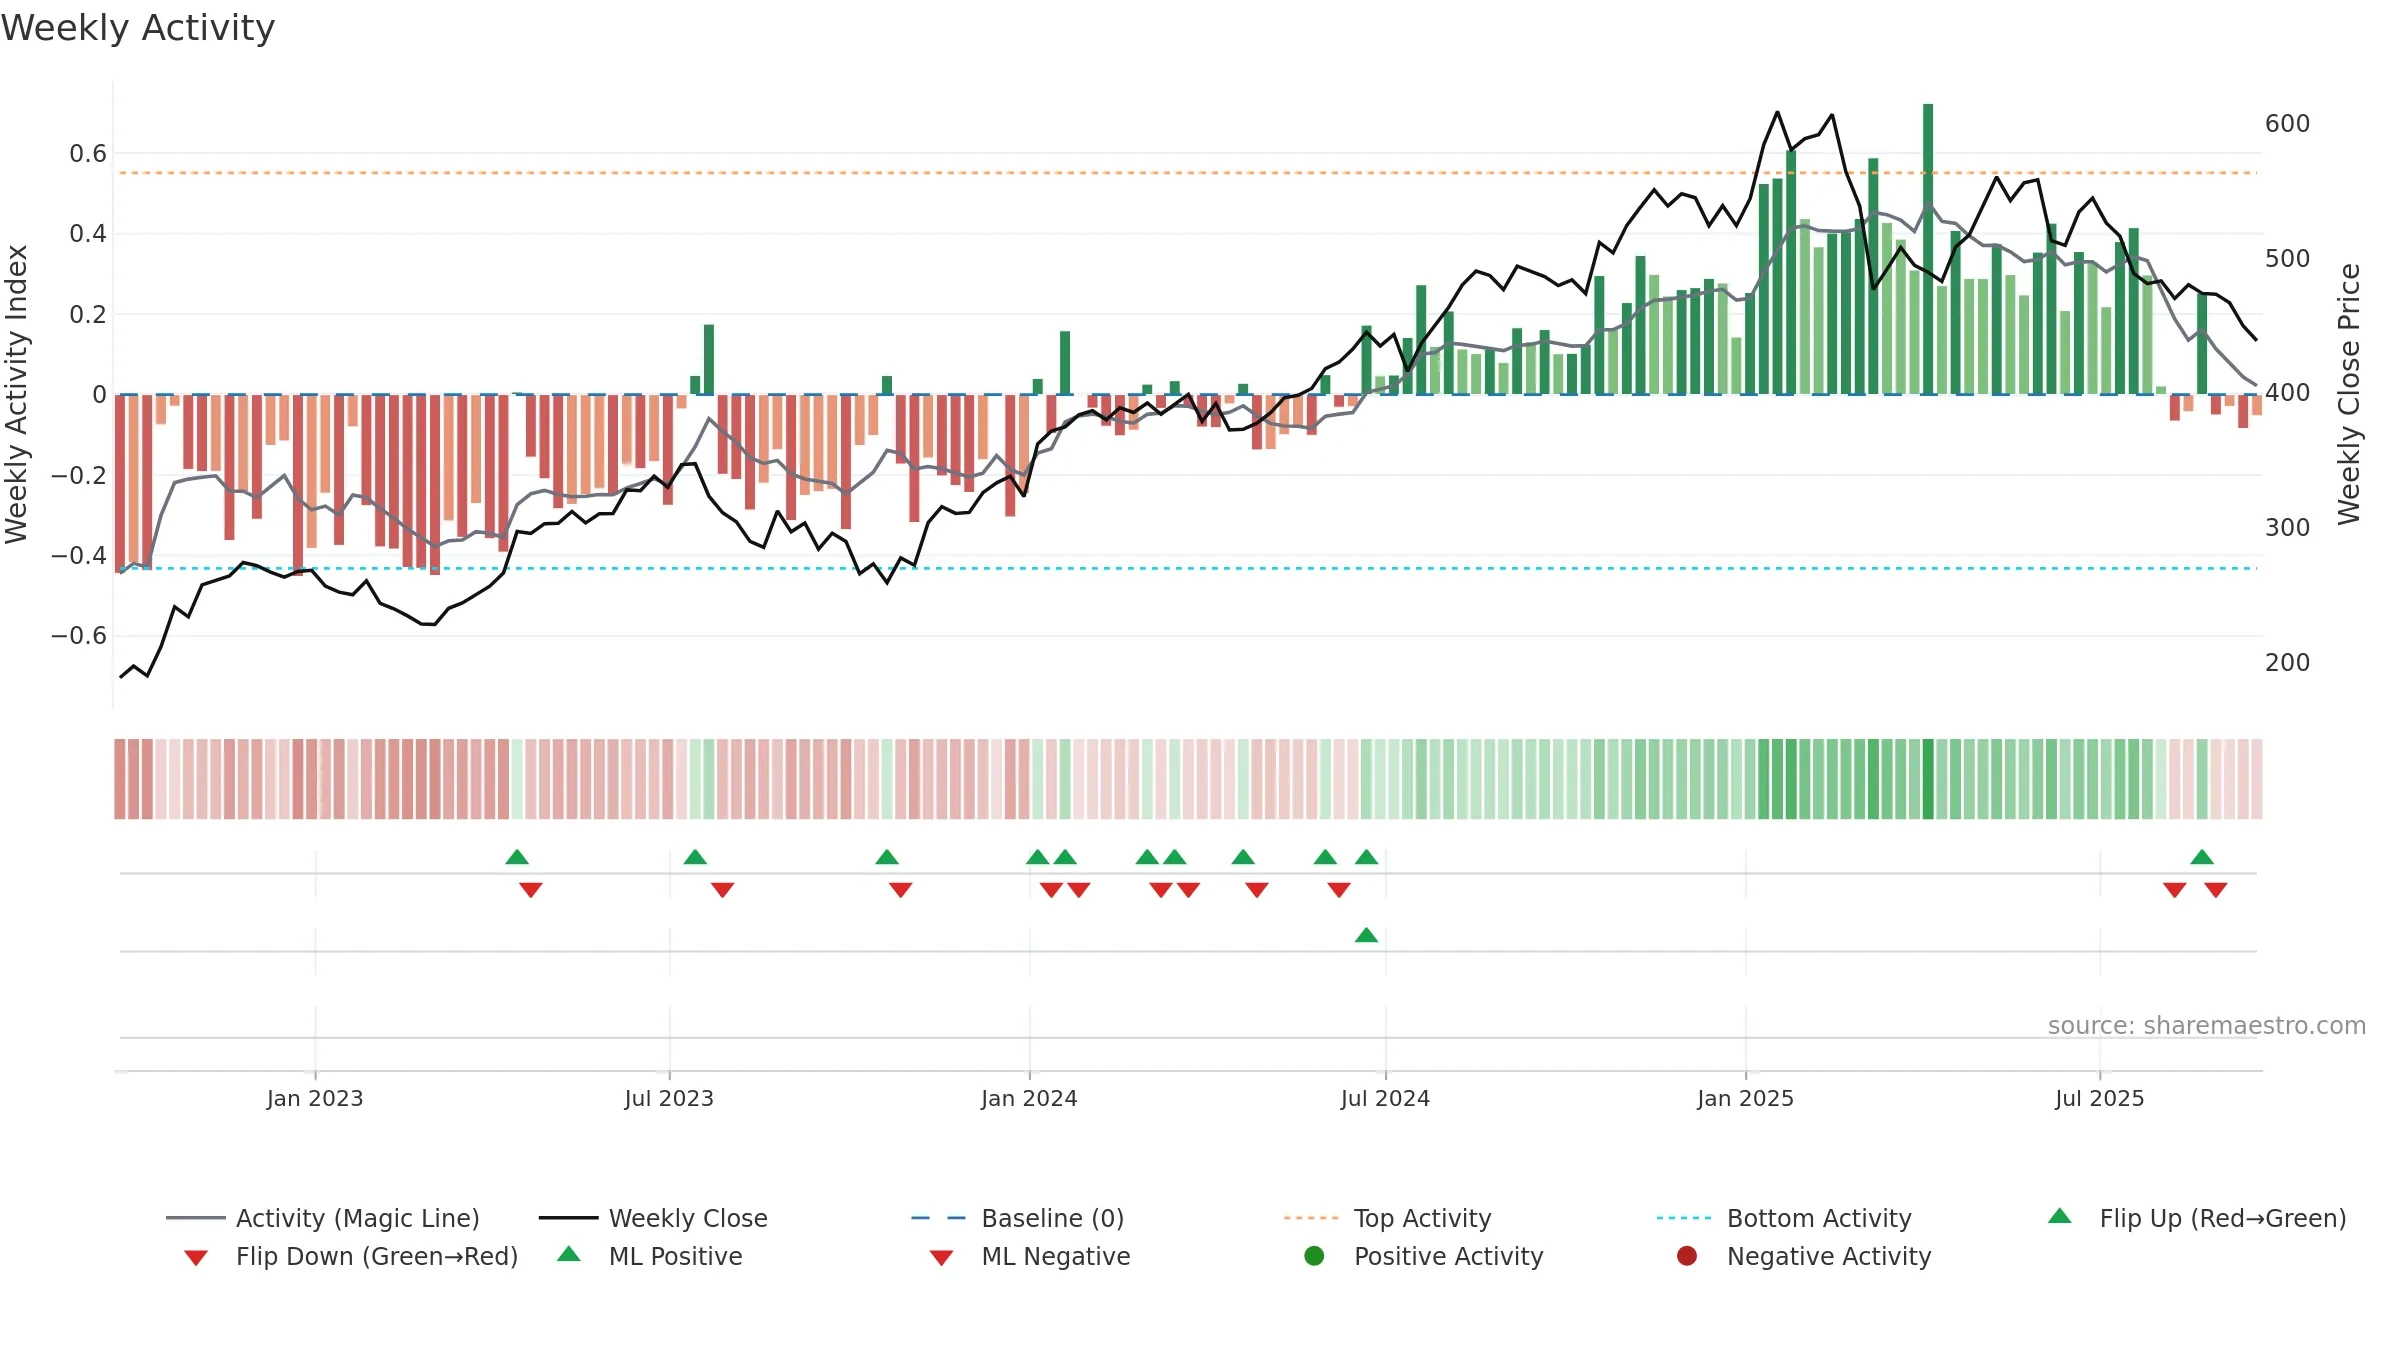Toggle Flip Up (Red→Green) legend entry
Image resolution: width=2400 pixels, height=1350 pixels.
click(x=2196, y=1218)
